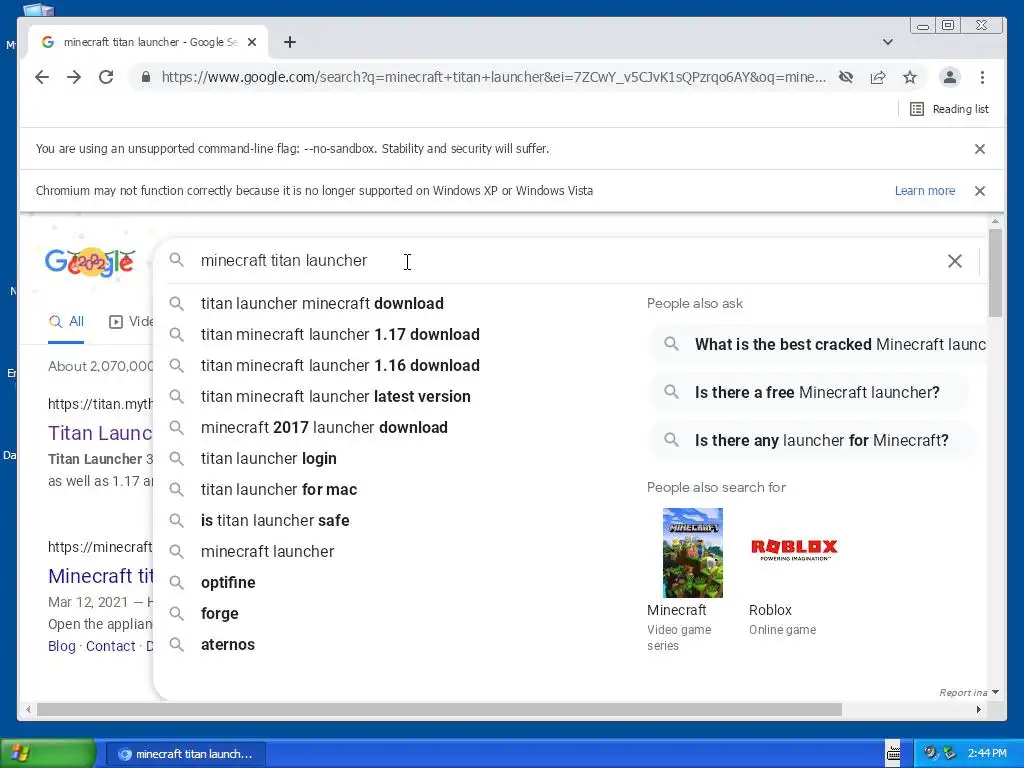Go back to the previous page
The height and width of the screenshot is (768, 1024).
[42, 77]
